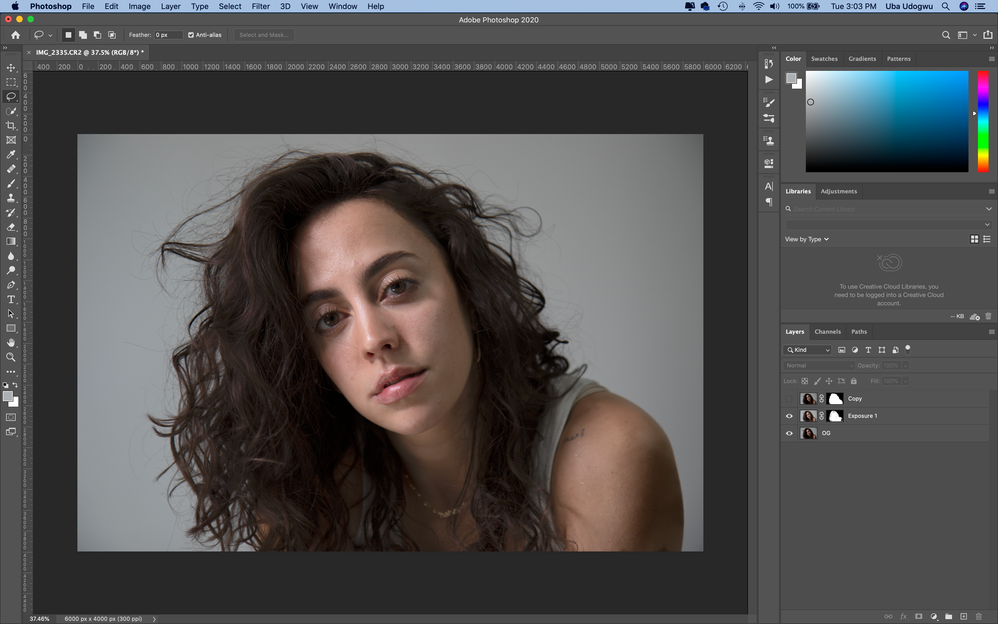Hide the Exposure 1 layer
Screen dimensions: 998x624
pos(789,416)
